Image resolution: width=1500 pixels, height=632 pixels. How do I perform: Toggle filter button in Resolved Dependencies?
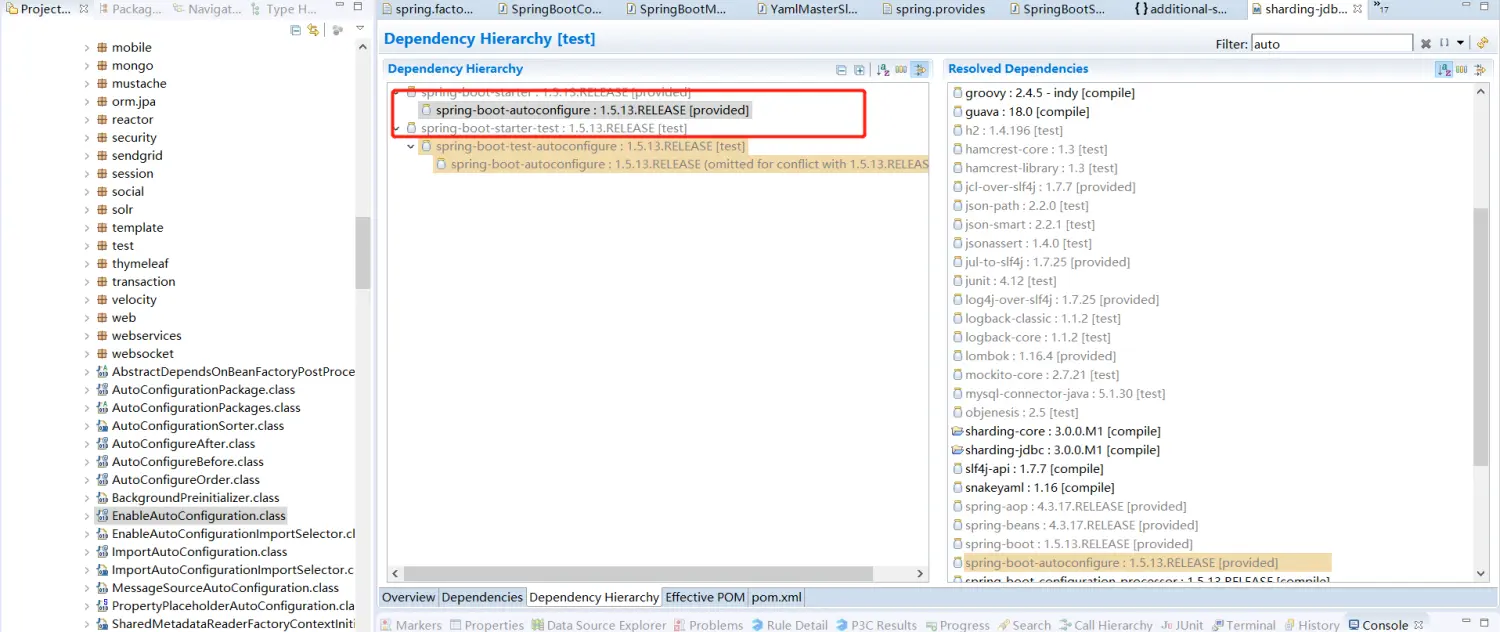pyautogui.click(x=1480, y=70)
